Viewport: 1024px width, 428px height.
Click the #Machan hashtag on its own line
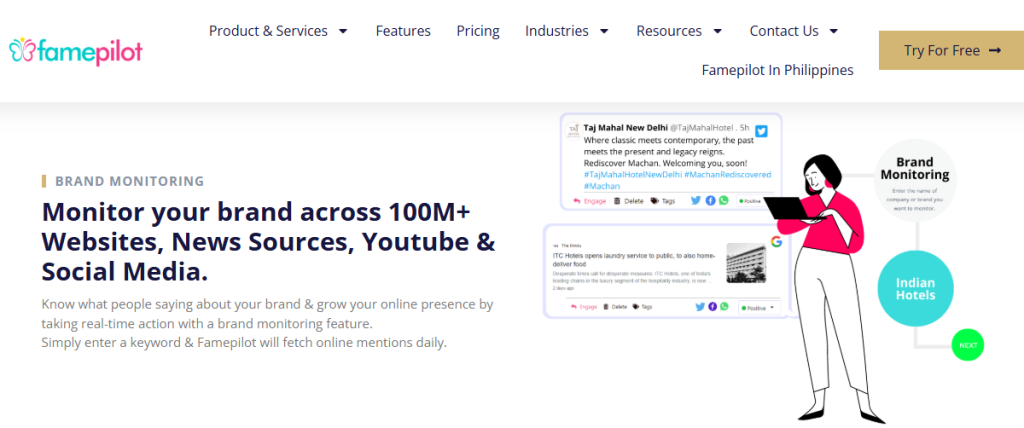pos(601,186)
